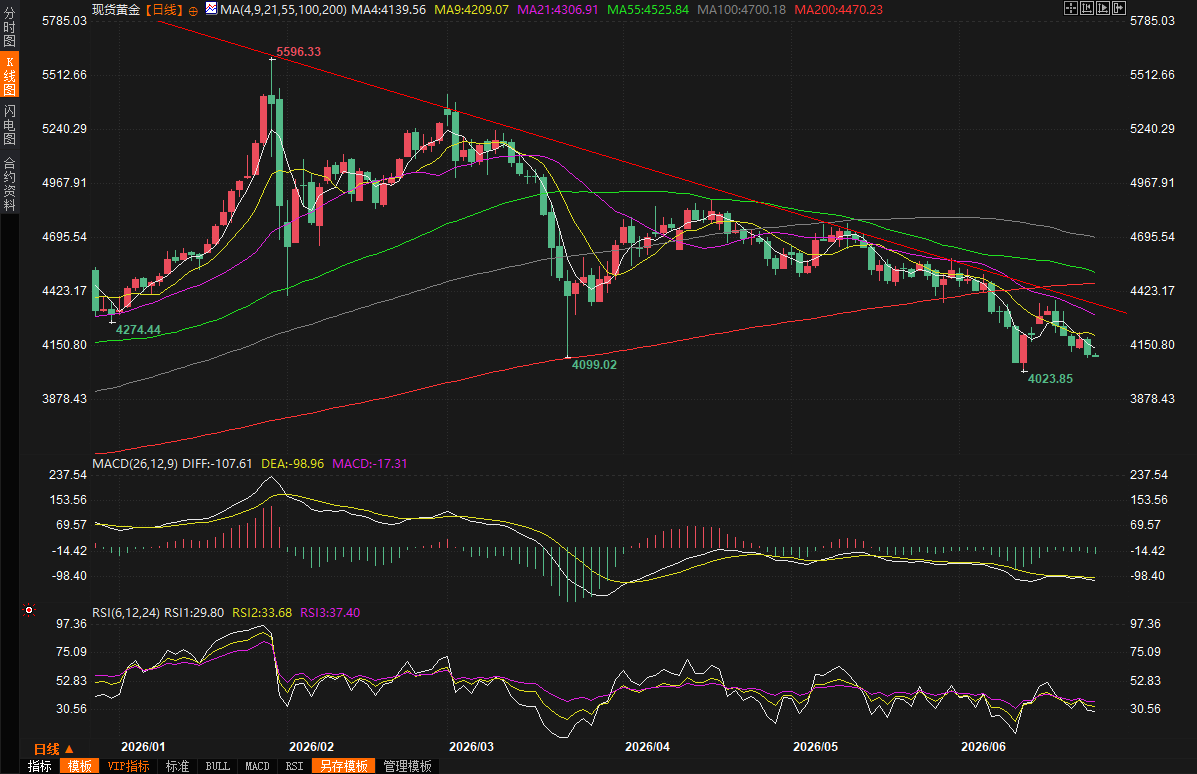Image resolution: width=1197 pixels, height=774 pixels.
Task: Open 合约资料 from the sidebar
Action: (x=9, y=184)
